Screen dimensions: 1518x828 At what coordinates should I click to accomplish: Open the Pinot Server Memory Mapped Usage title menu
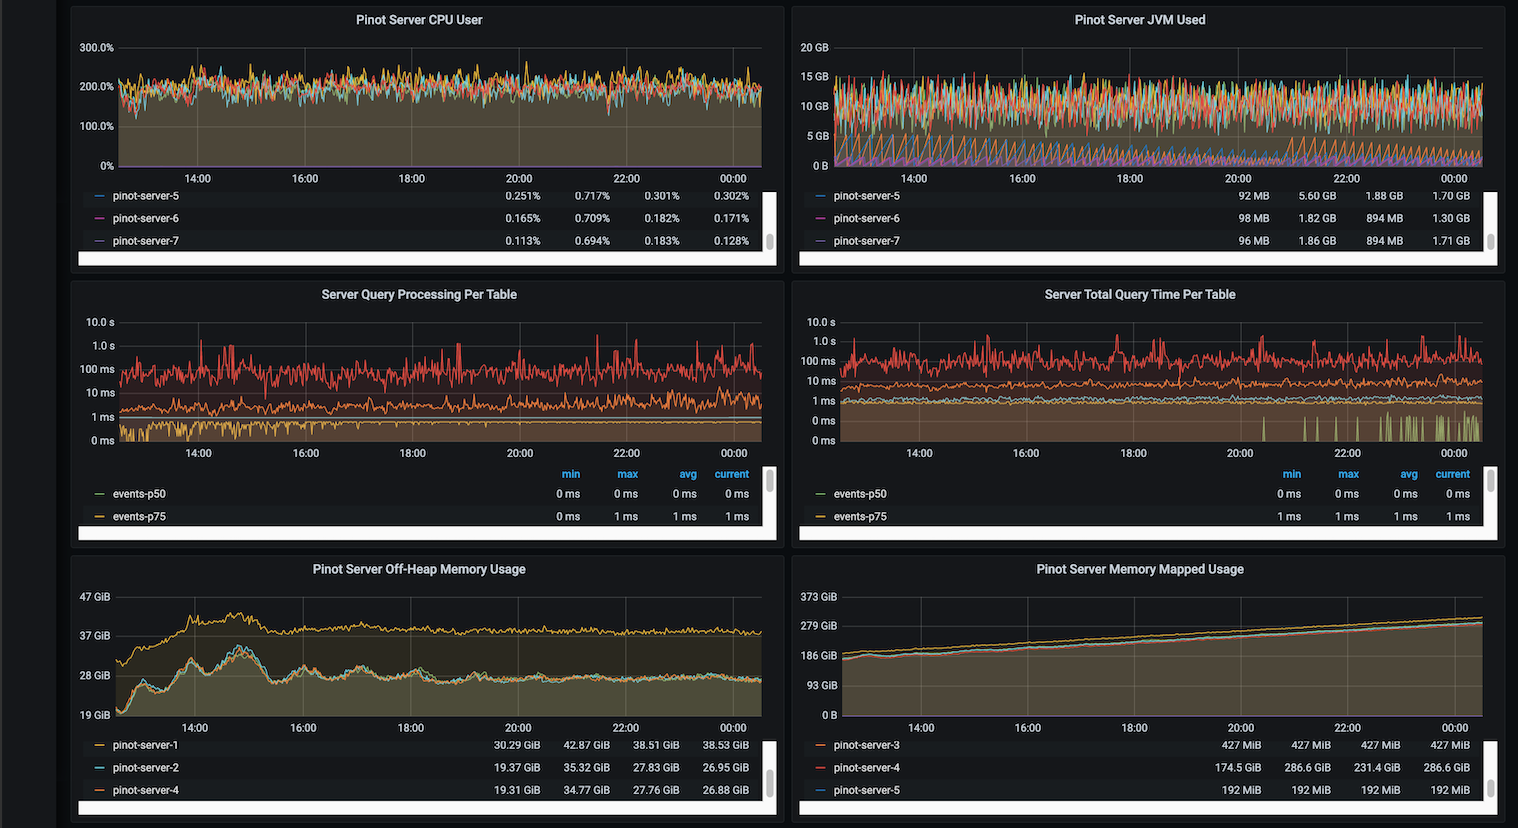coord(1139,569)
